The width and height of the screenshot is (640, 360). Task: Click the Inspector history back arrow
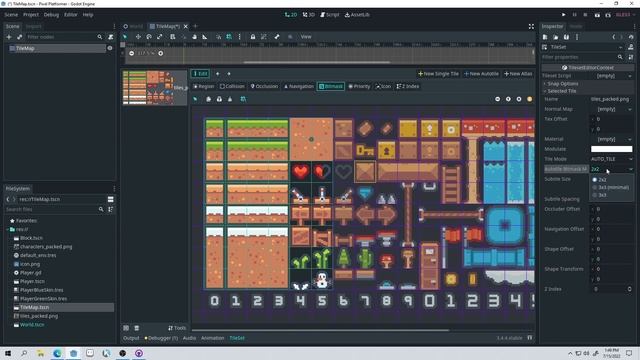pyautogui.click(x=613, y=37)
